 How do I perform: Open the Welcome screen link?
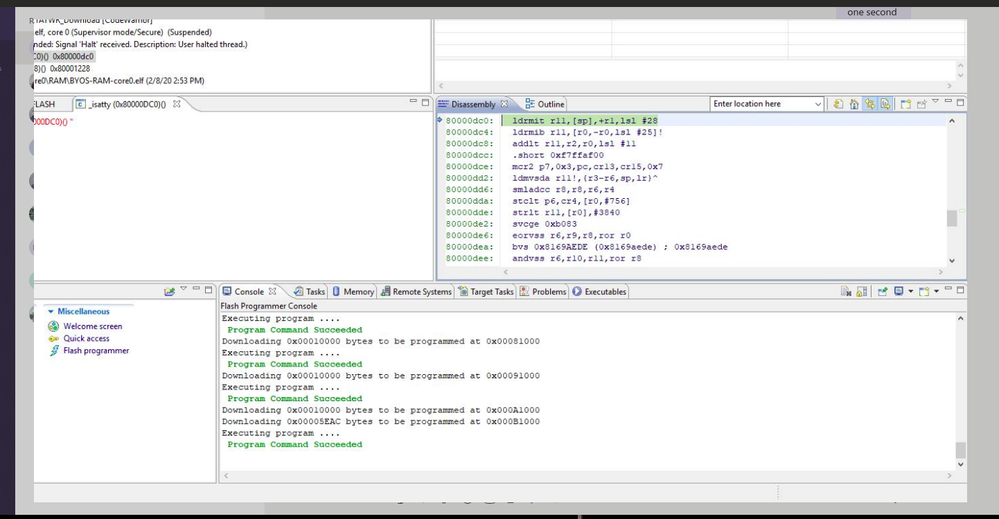coord(92,326)
